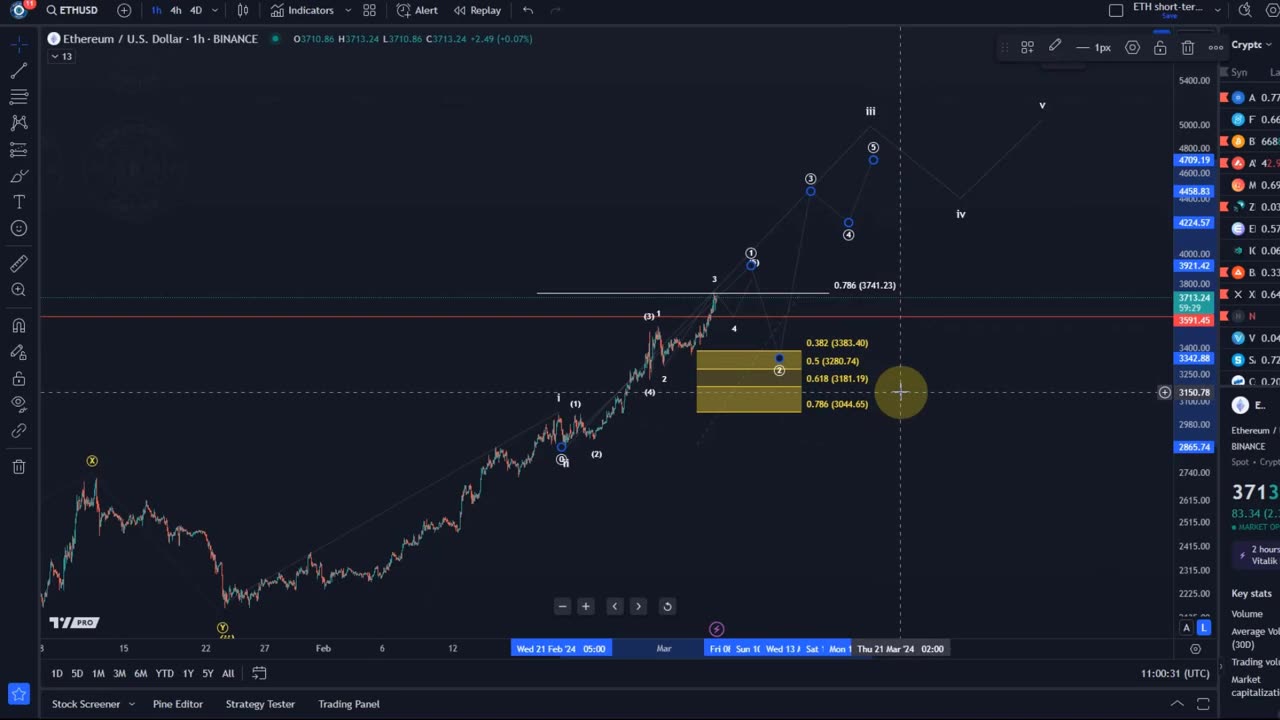This screenshot has height=720, width=1280.
Task: Set date range to 1D
Action: (x=57, y=673)
